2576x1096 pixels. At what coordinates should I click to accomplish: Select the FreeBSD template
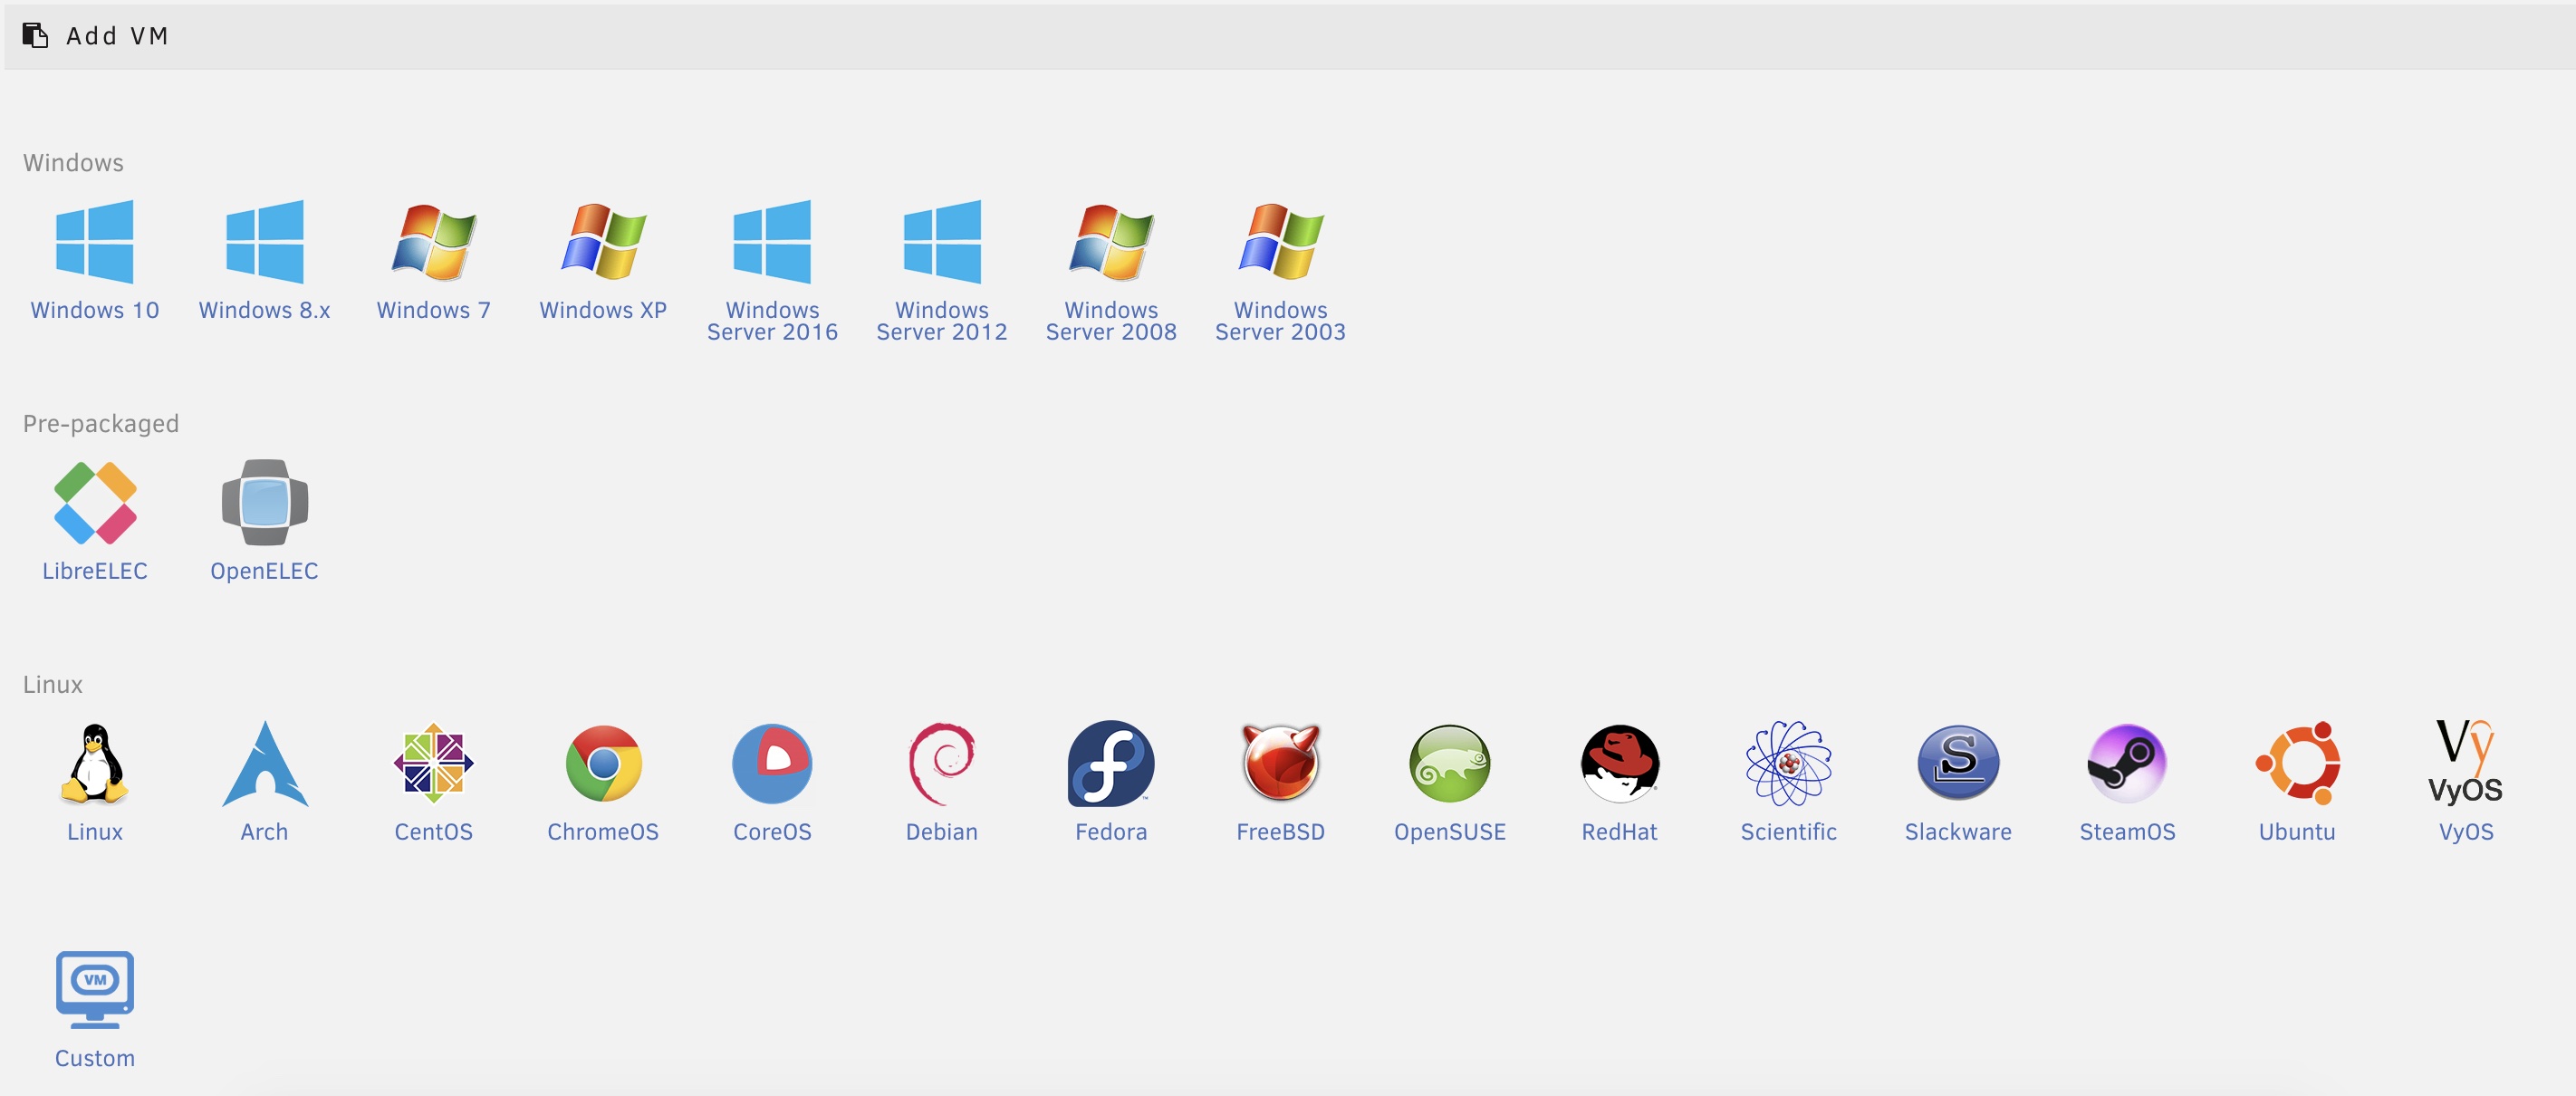(x=1280, y=764)
